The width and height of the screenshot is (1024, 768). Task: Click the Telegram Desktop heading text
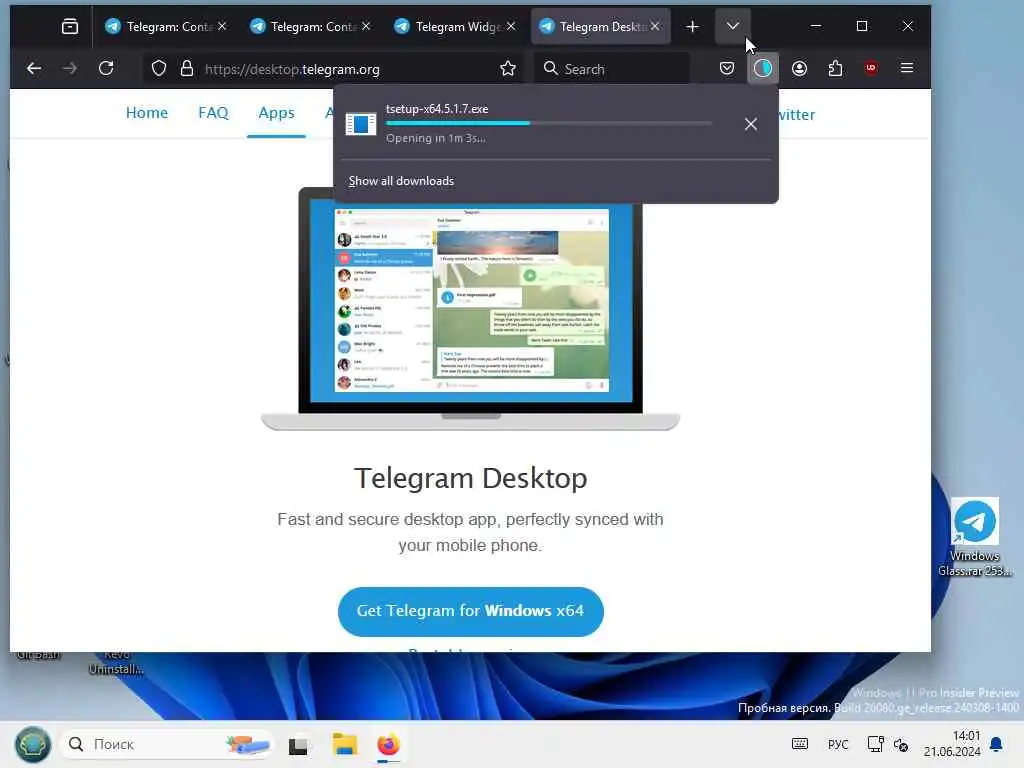pos(470,478)
